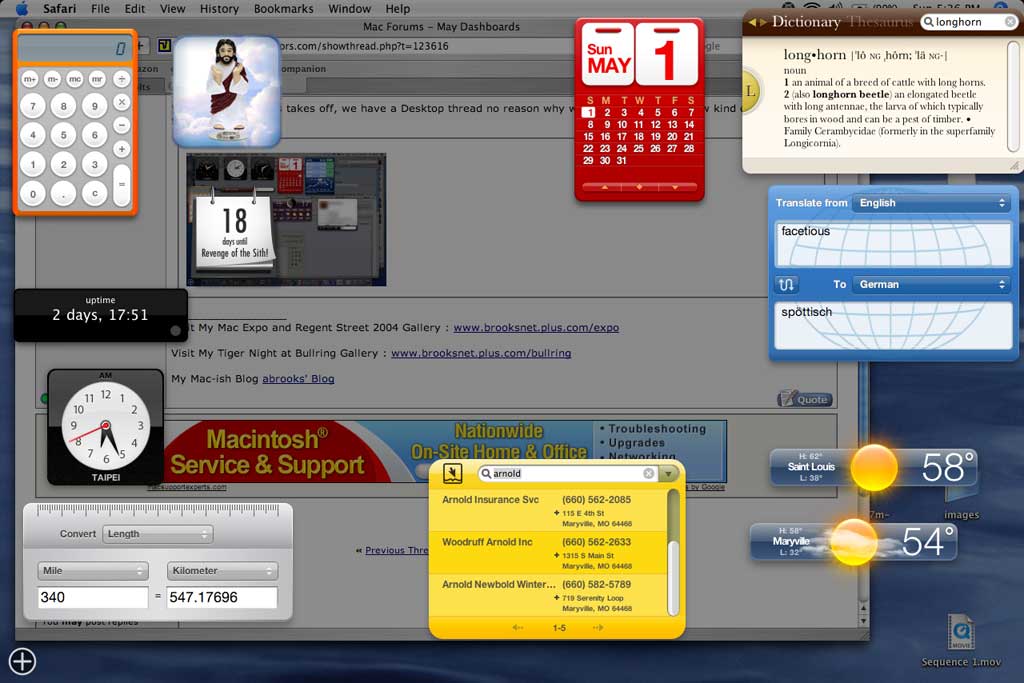This screenshot has width=1024, height=683.
Task: Click the calculator divide key
Action: [121, 79]
